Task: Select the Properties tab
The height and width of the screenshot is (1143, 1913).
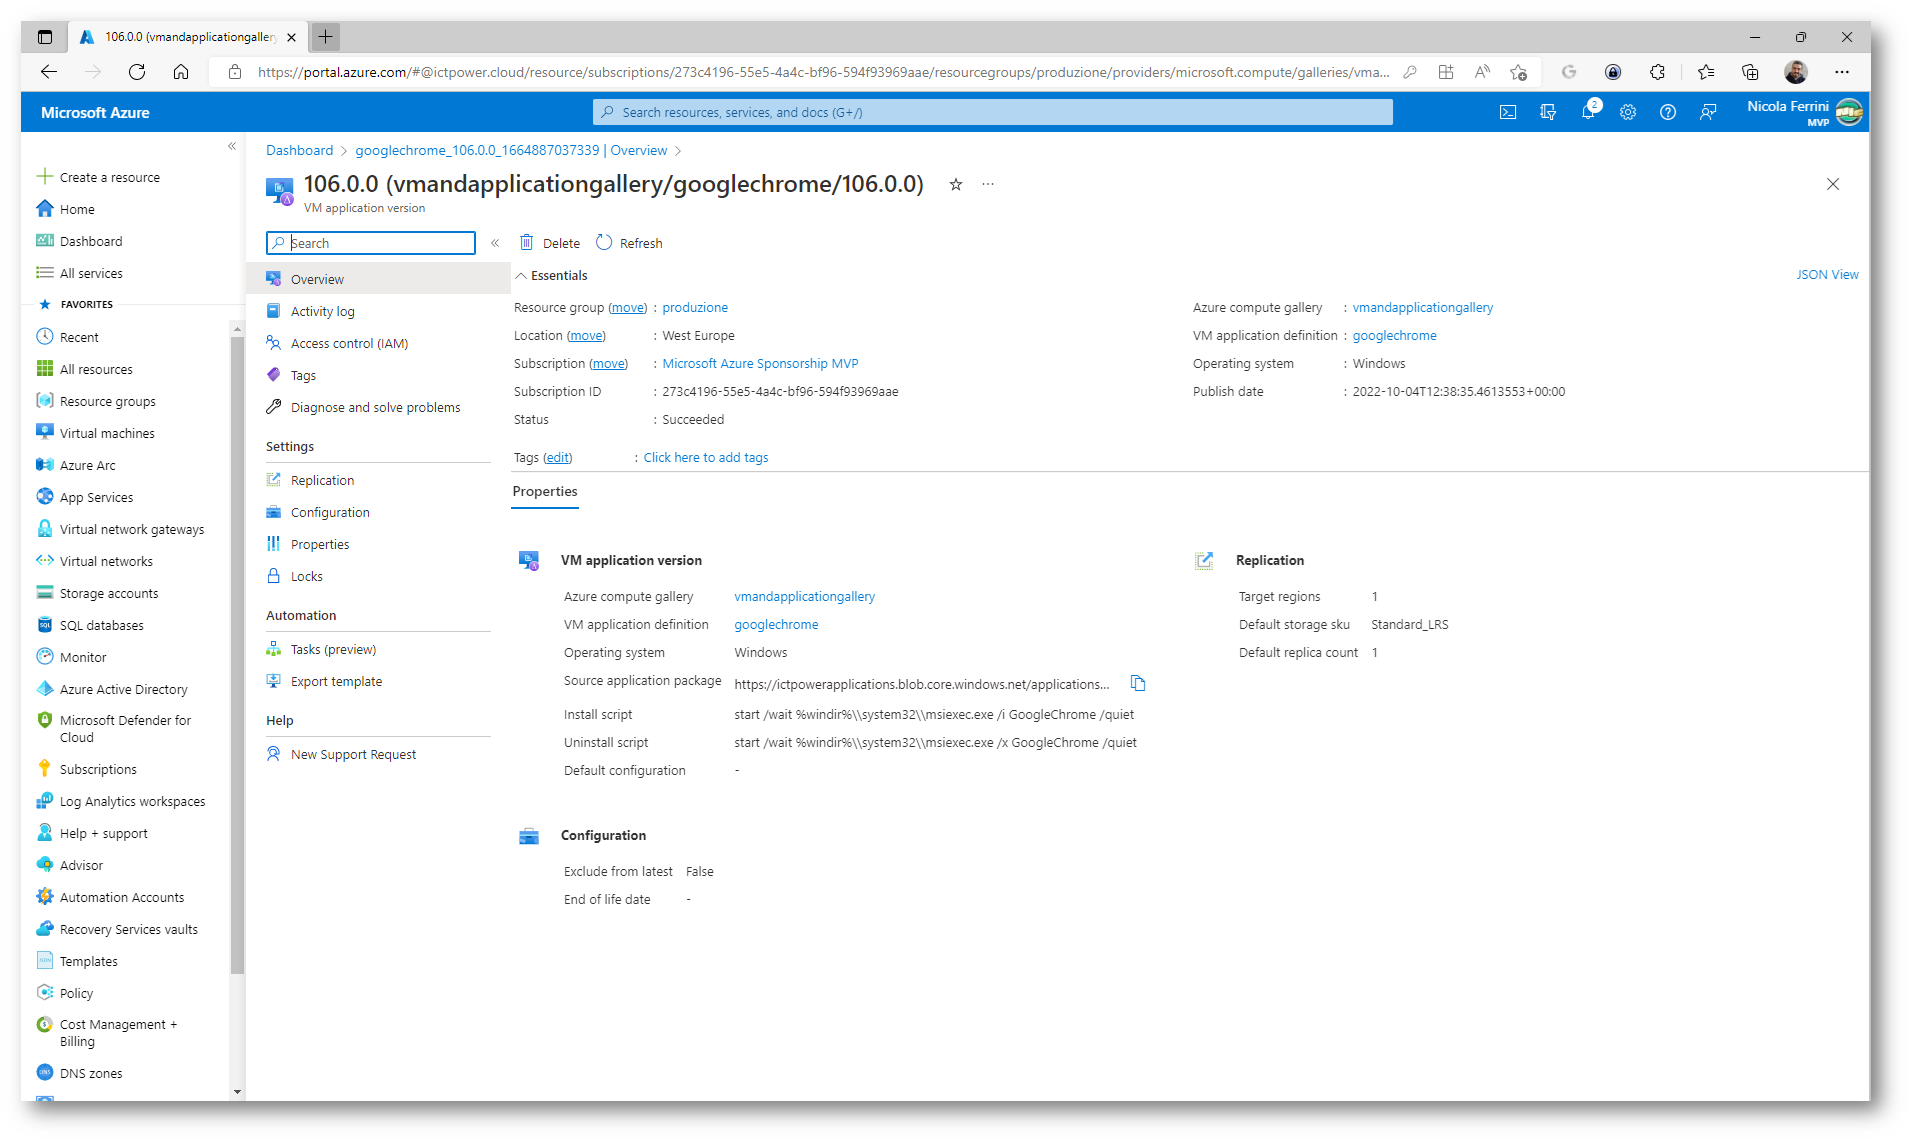Action: pos(545,491)
